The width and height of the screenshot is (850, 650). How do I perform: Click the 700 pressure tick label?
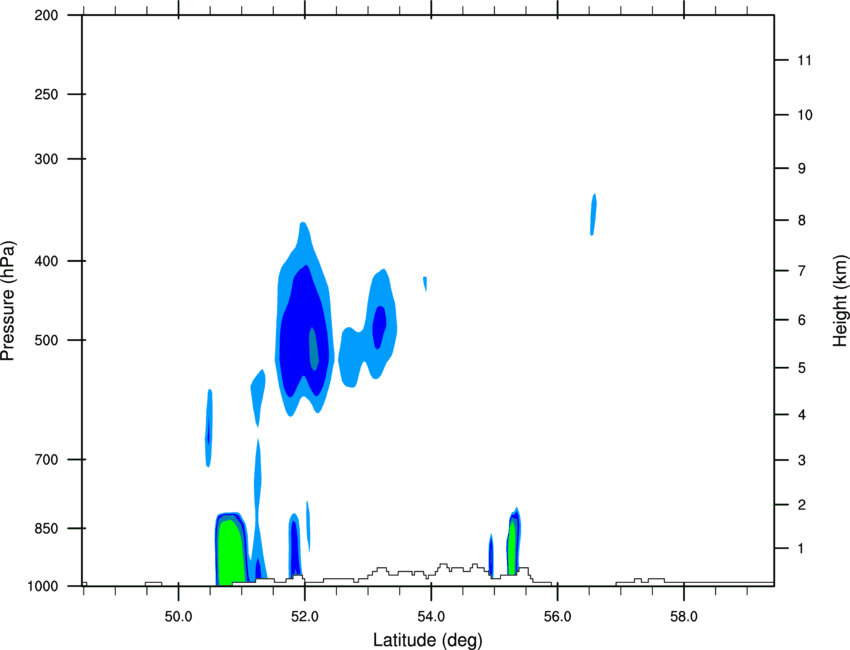pyautogui.click(x=46, y=459)
